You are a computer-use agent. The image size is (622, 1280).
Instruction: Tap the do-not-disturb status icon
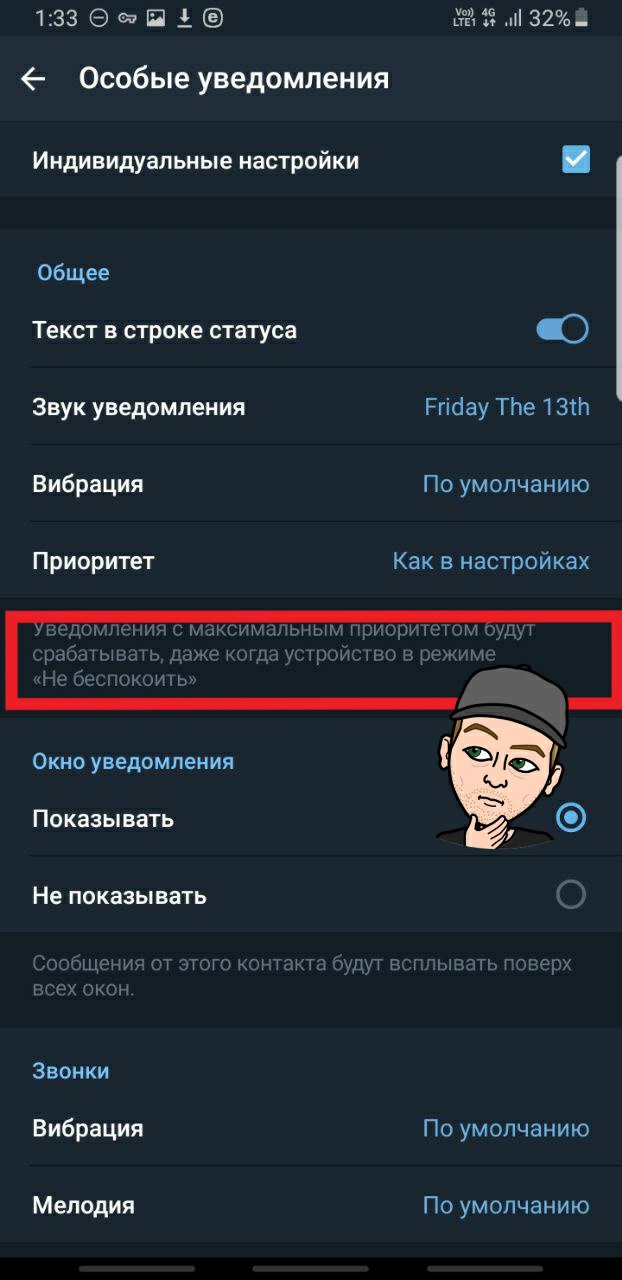pos(98,18)
